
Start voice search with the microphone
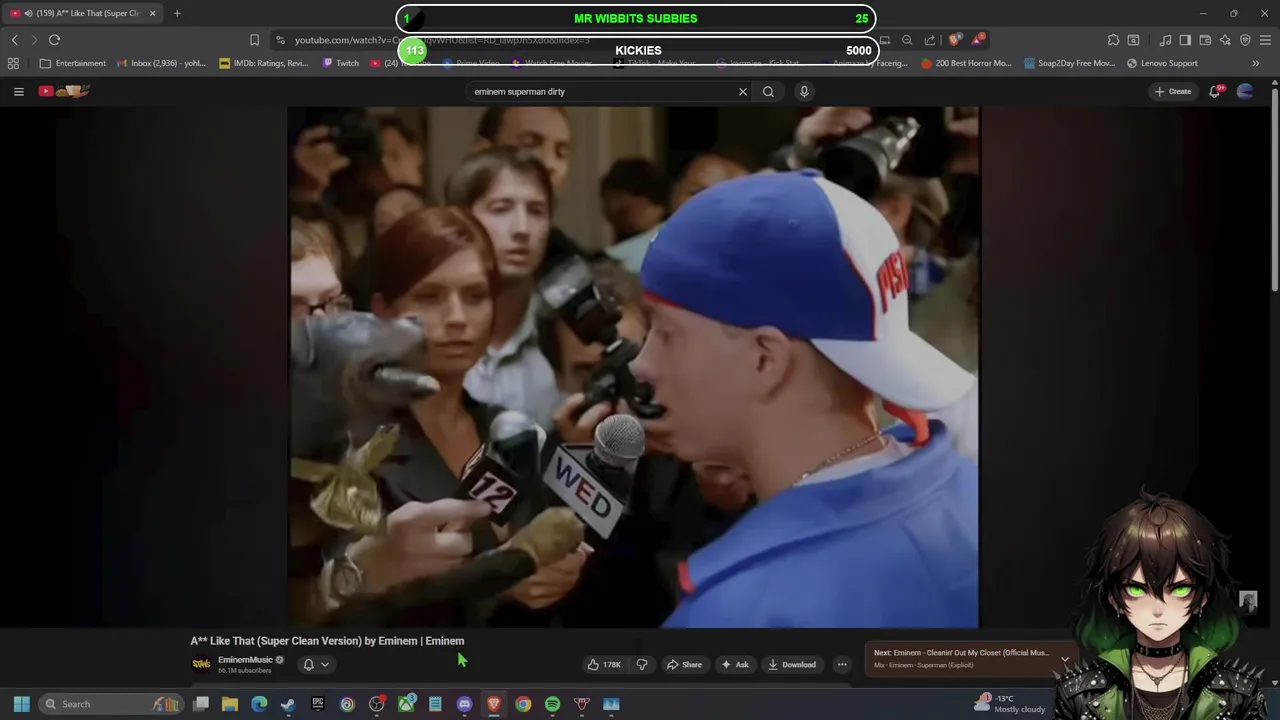pyautogui.click(x=804, y=91)
